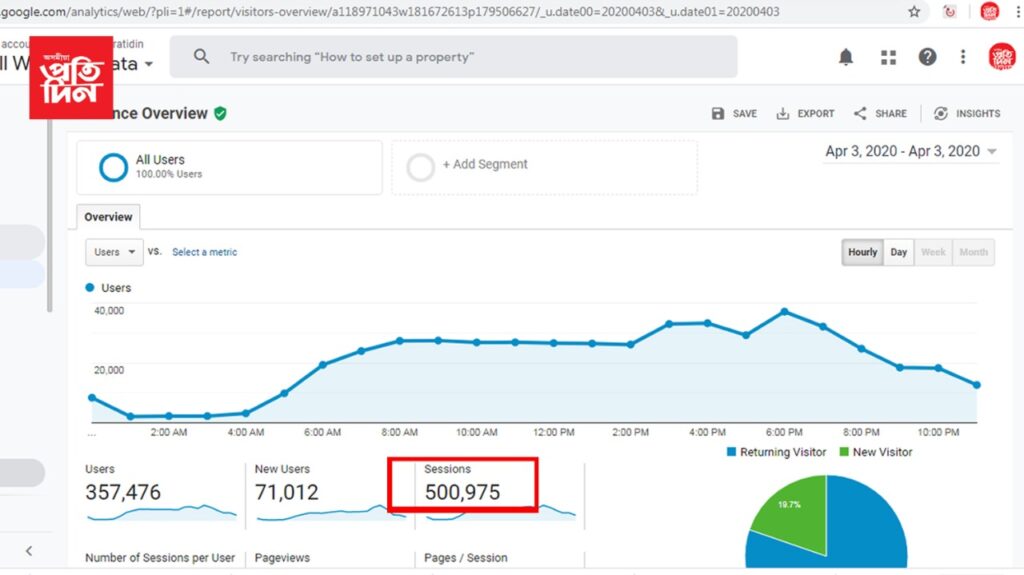1024x575 pixels.
Task: Select the All Users segment
Action: point(229,167)
